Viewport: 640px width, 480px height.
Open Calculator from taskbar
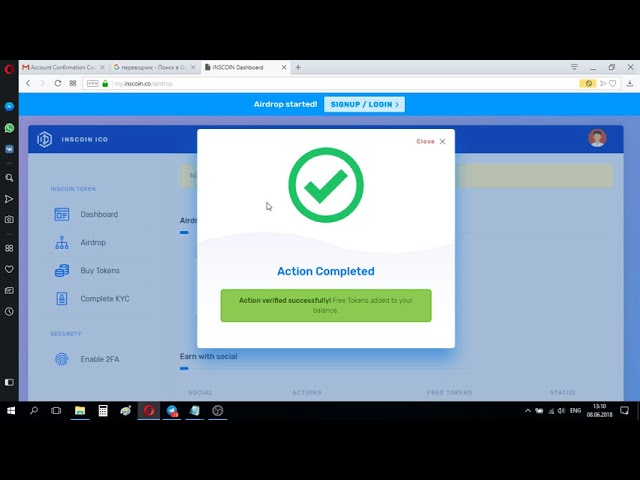(103, 411)
